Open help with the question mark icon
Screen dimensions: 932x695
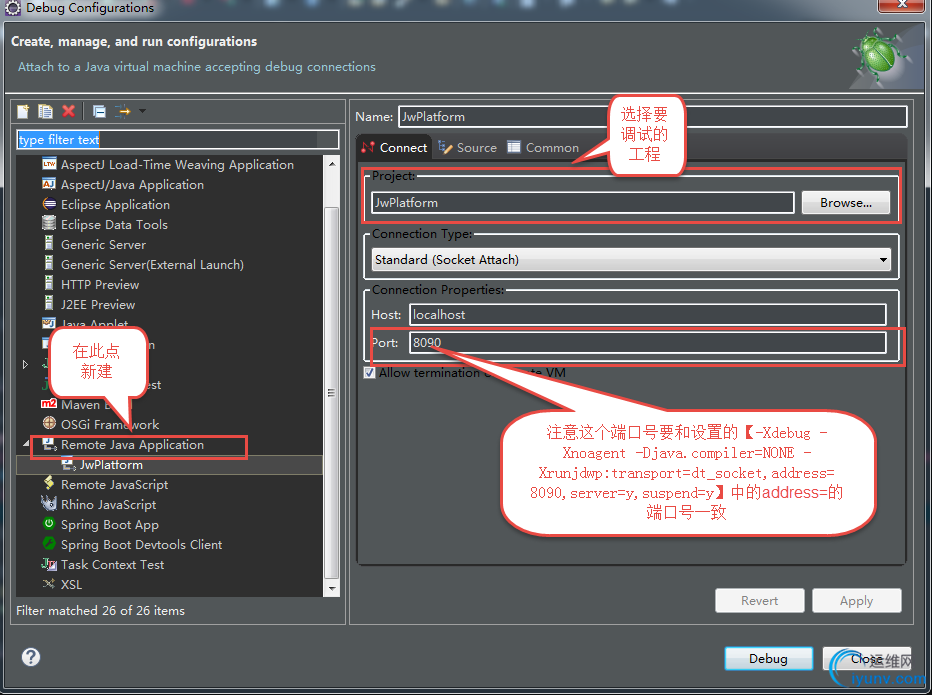tap(31, 657)
